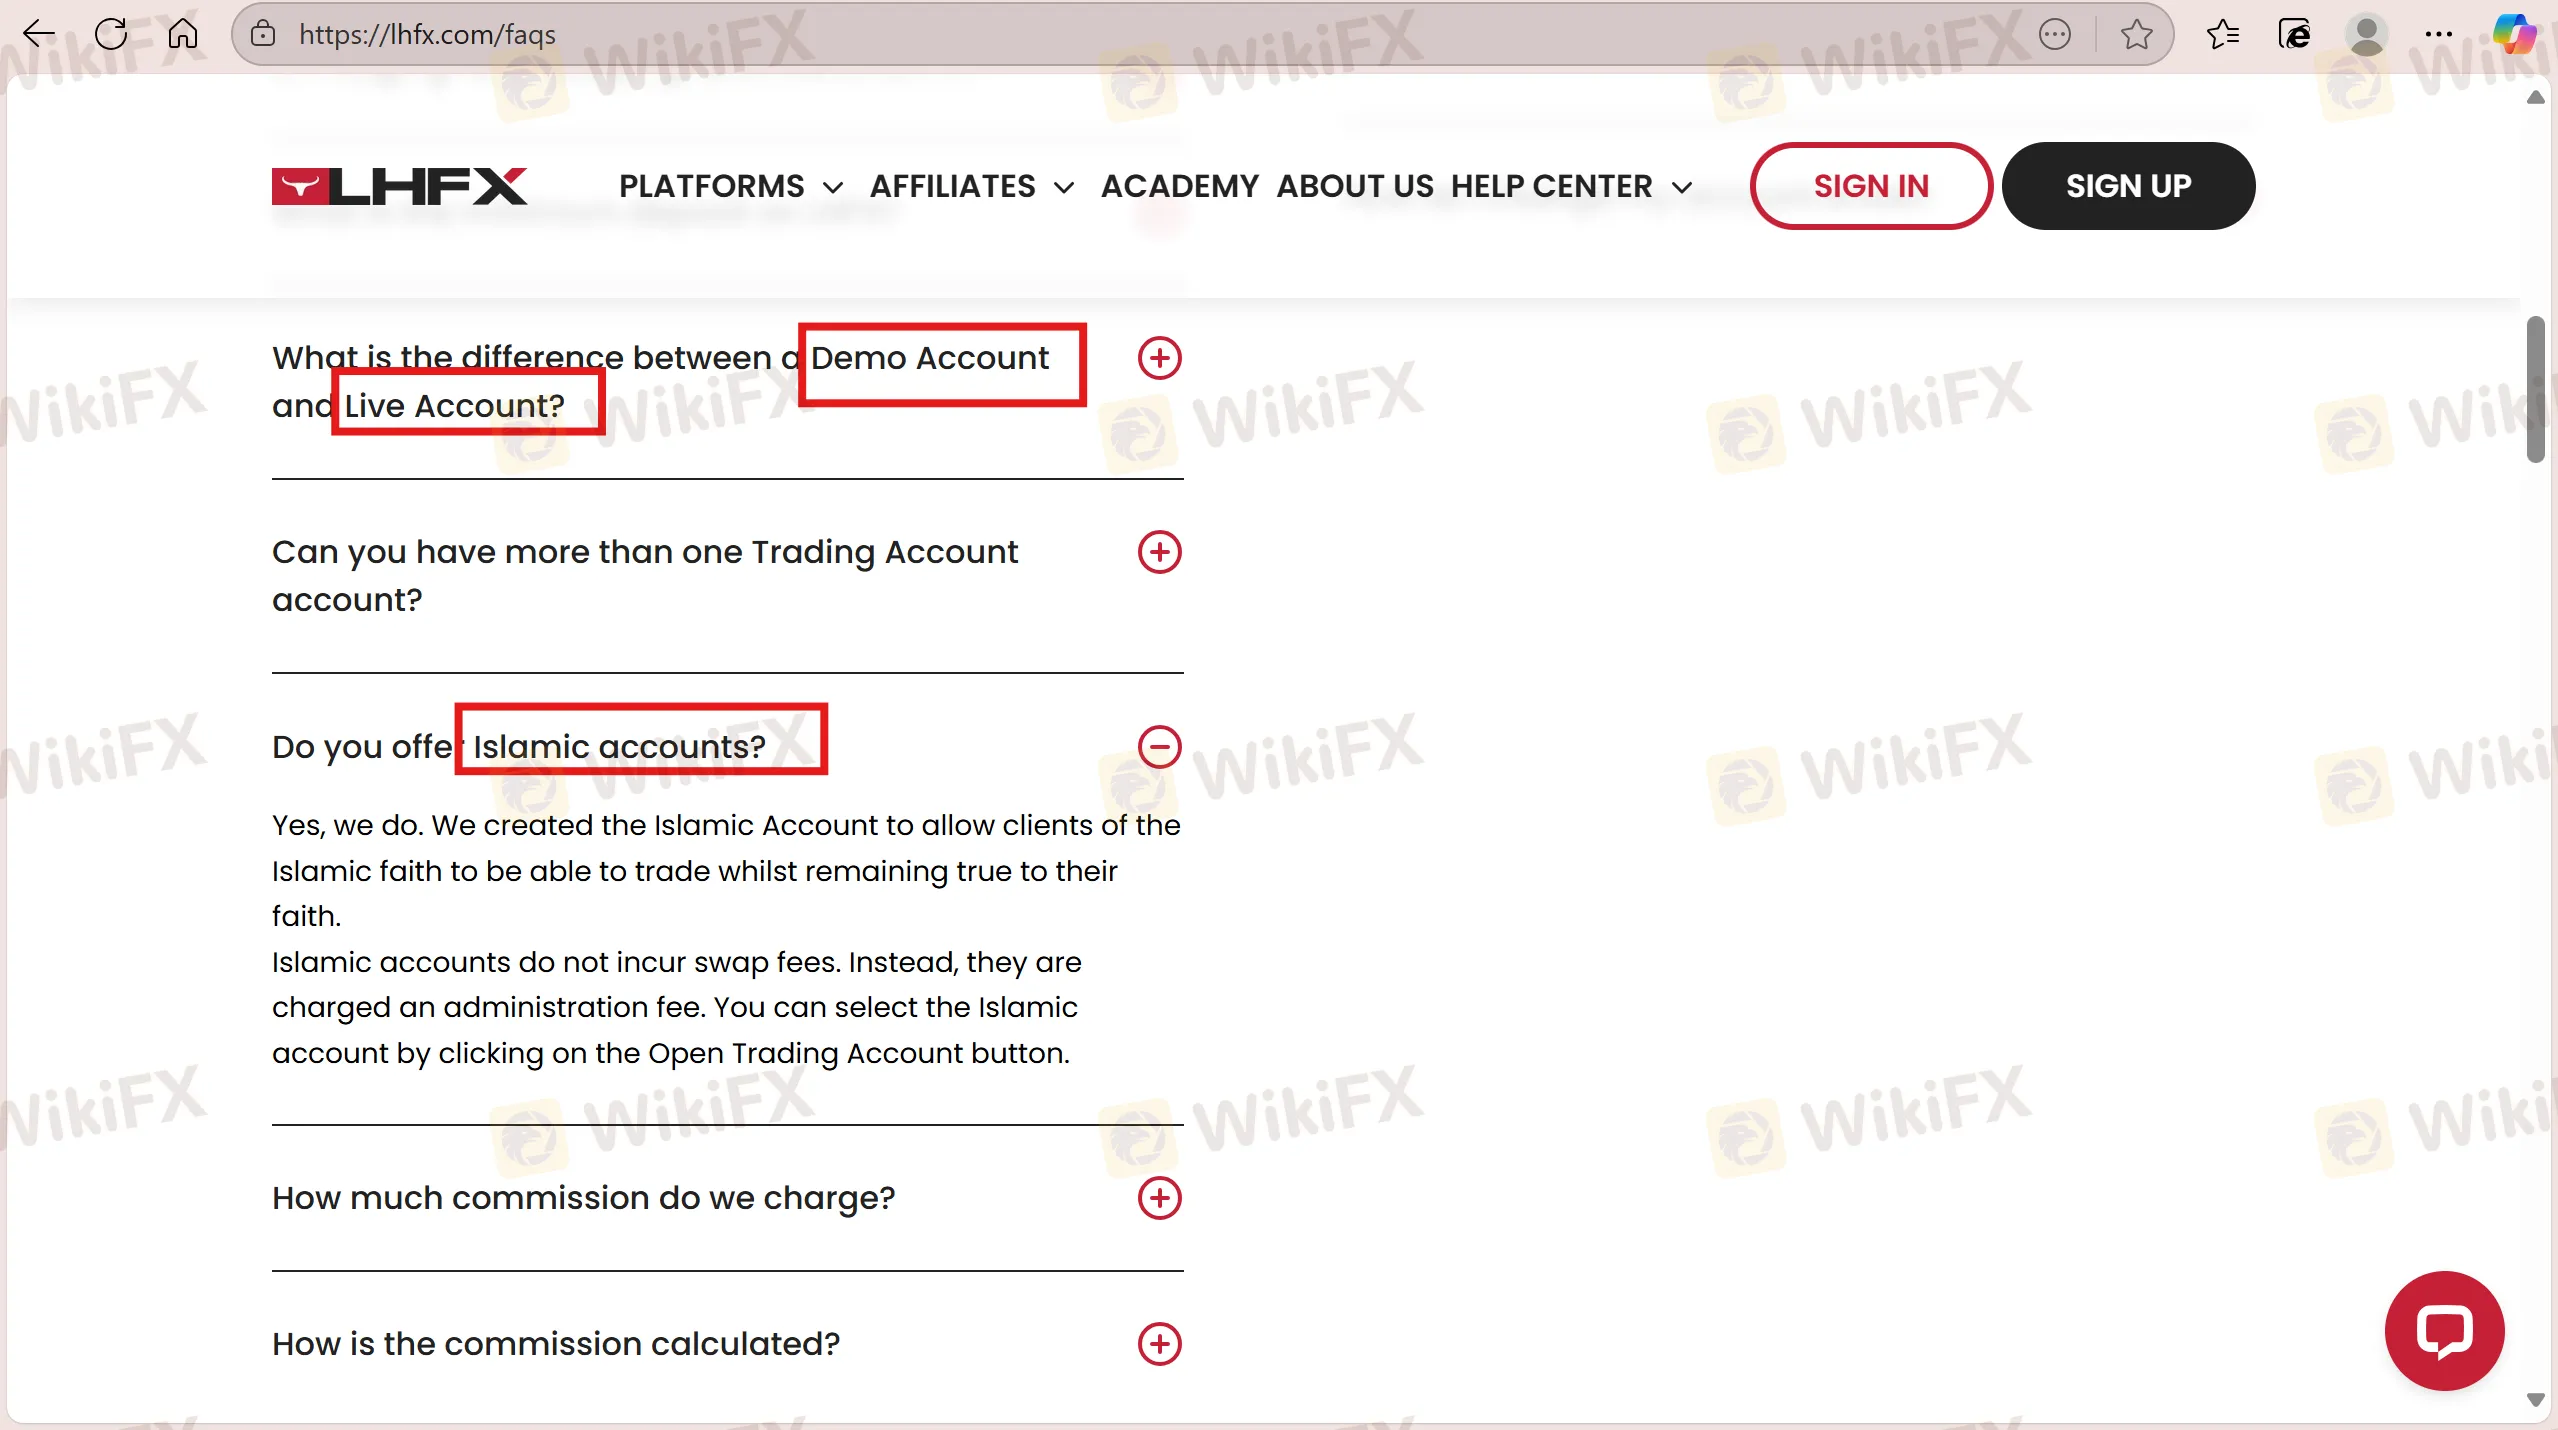Open the live chat bubble
Screen dimensions: 2558x1430
(x=2443, y=1331)
